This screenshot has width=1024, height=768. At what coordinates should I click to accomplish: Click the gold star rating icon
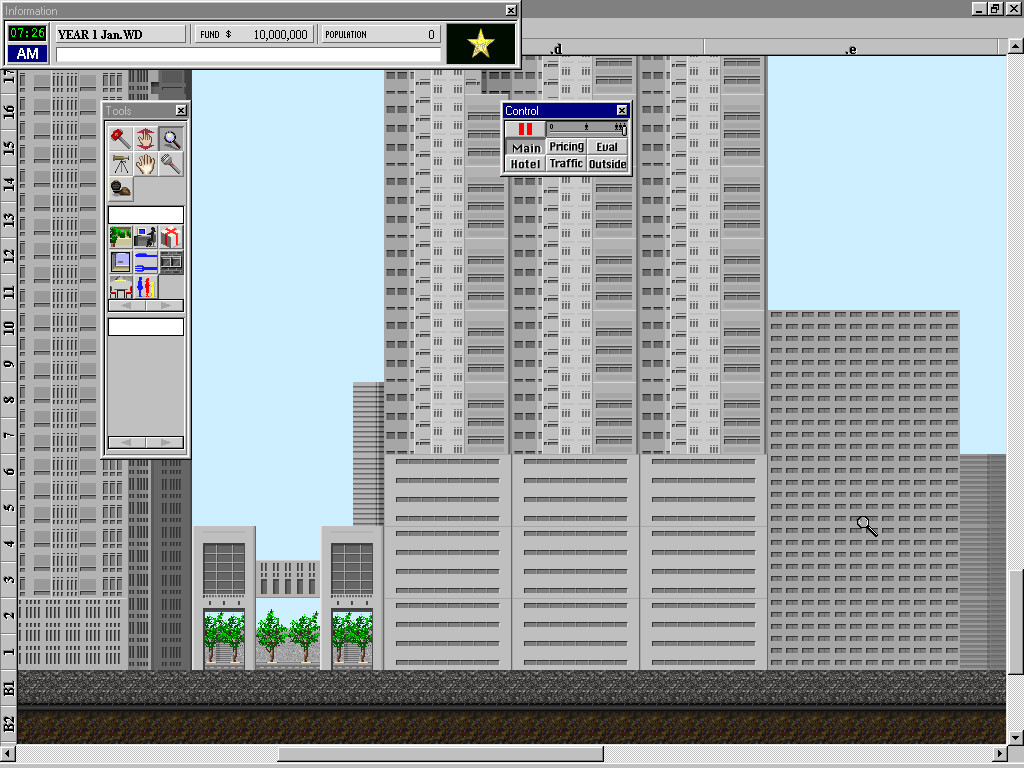481,44
